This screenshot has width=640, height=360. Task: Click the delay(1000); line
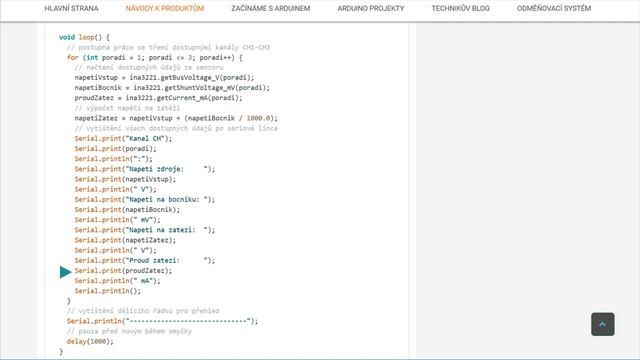click(90, 342)
